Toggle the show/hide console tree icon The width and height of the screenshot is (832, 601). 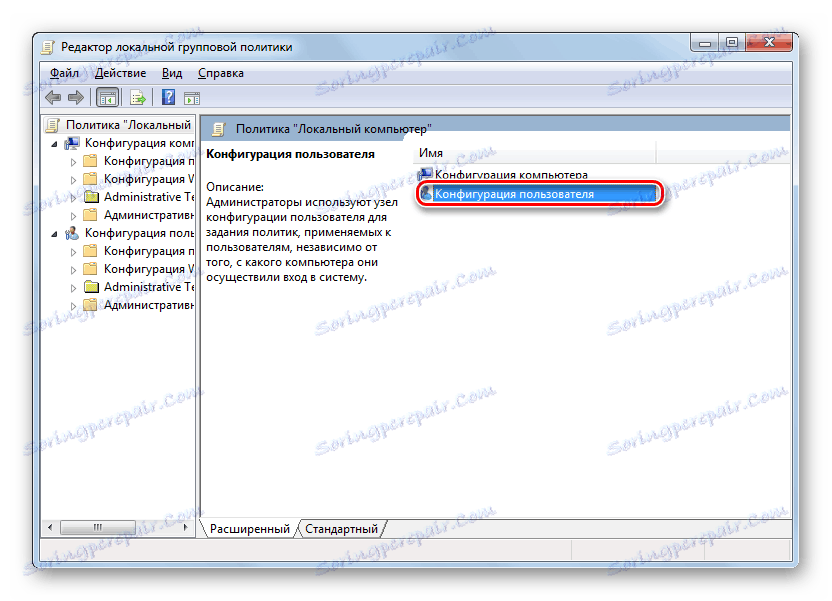[108, 98]
